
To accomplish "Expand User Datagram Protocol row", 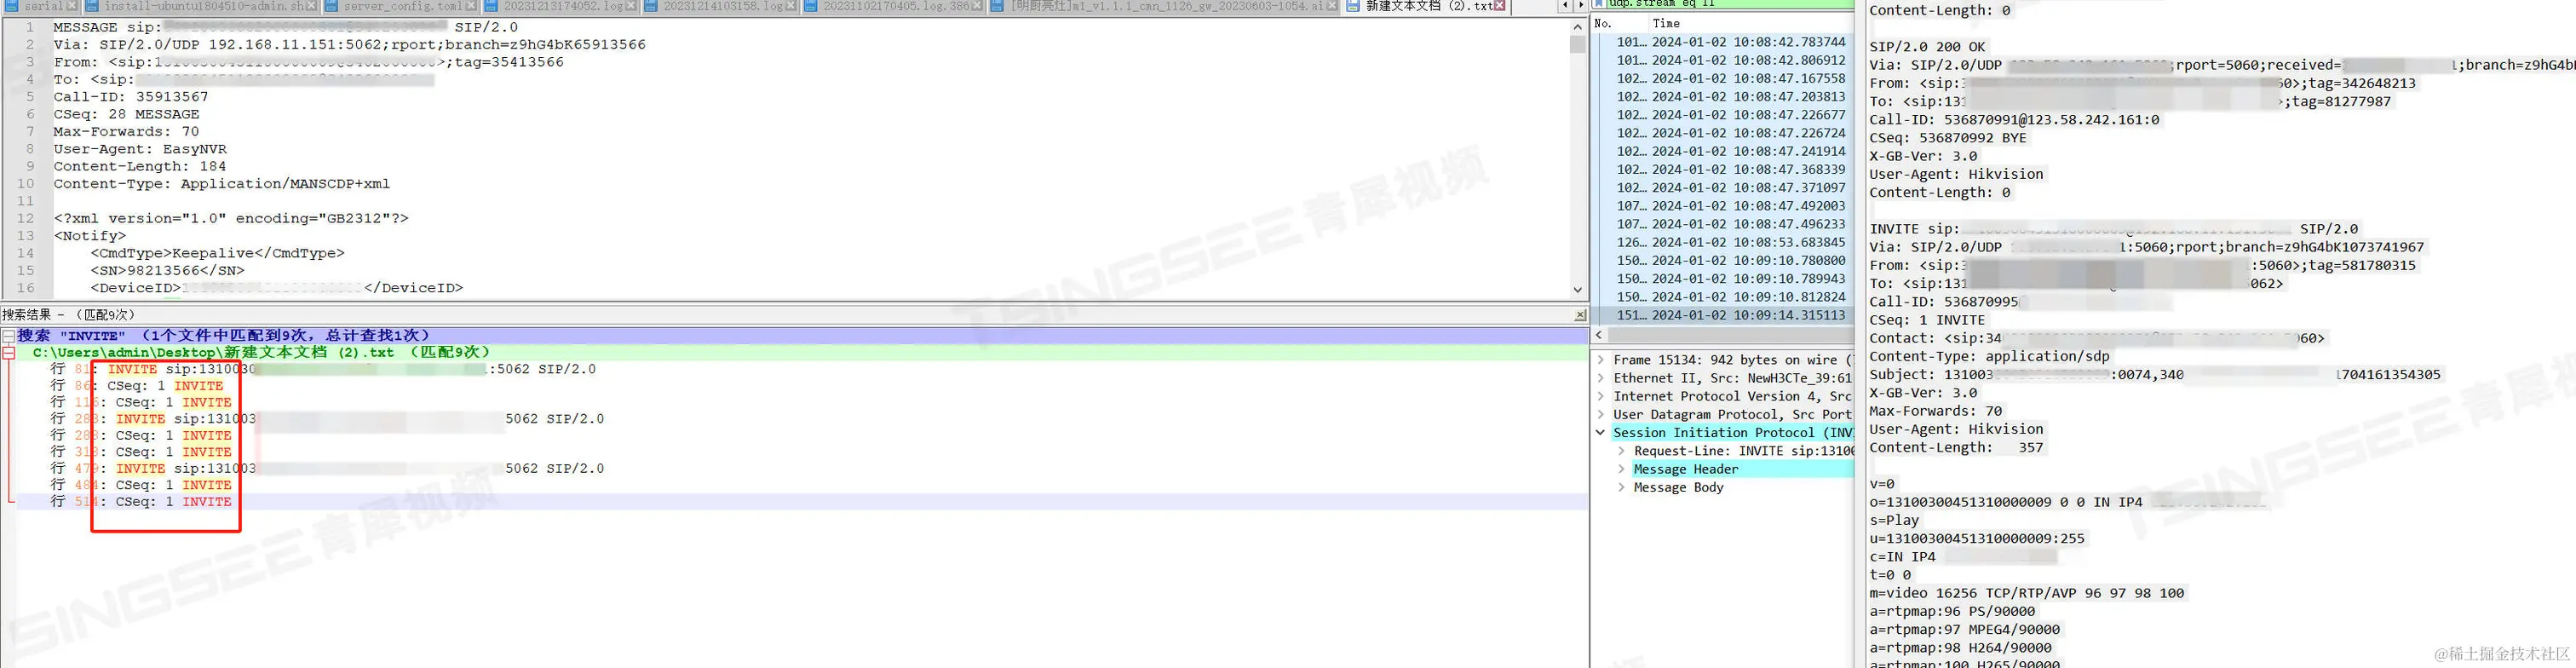I will [1601, 414].
